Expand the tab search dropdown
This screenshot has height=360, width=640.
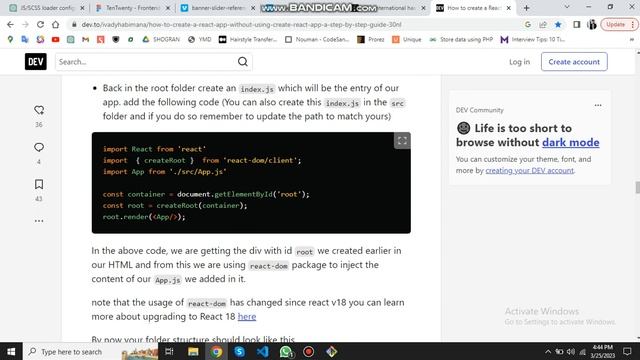567,7
